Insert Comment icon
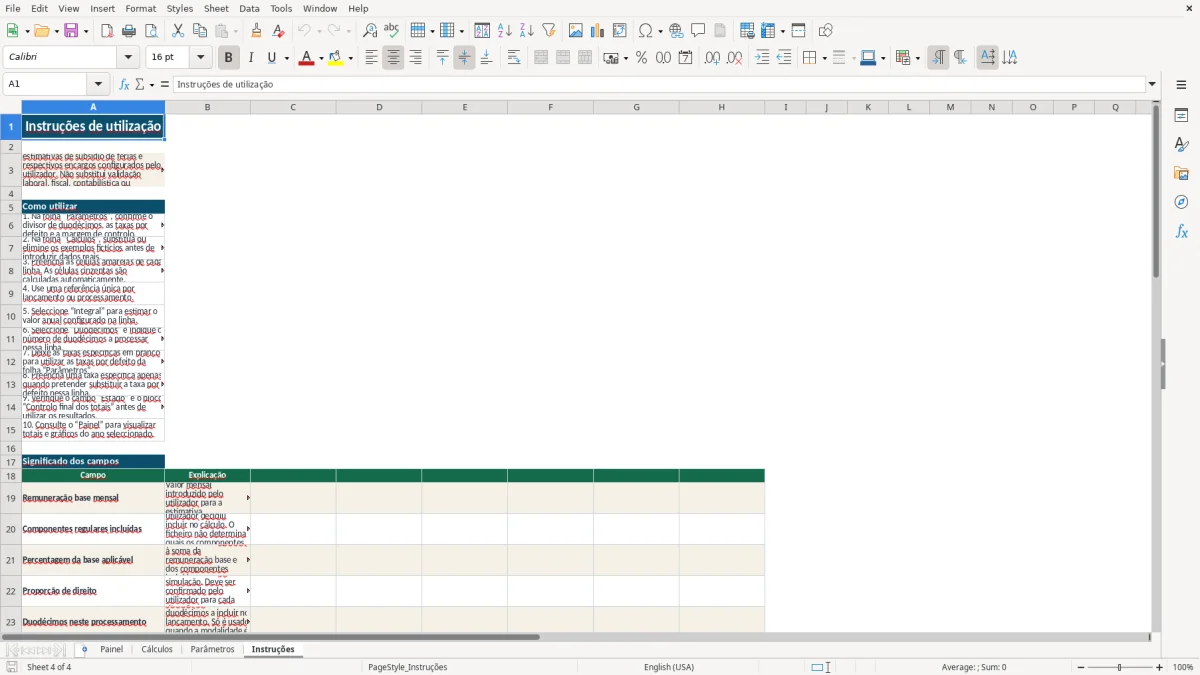Image resolution: width=1200 pixels, height=675 pixels. 698,31
